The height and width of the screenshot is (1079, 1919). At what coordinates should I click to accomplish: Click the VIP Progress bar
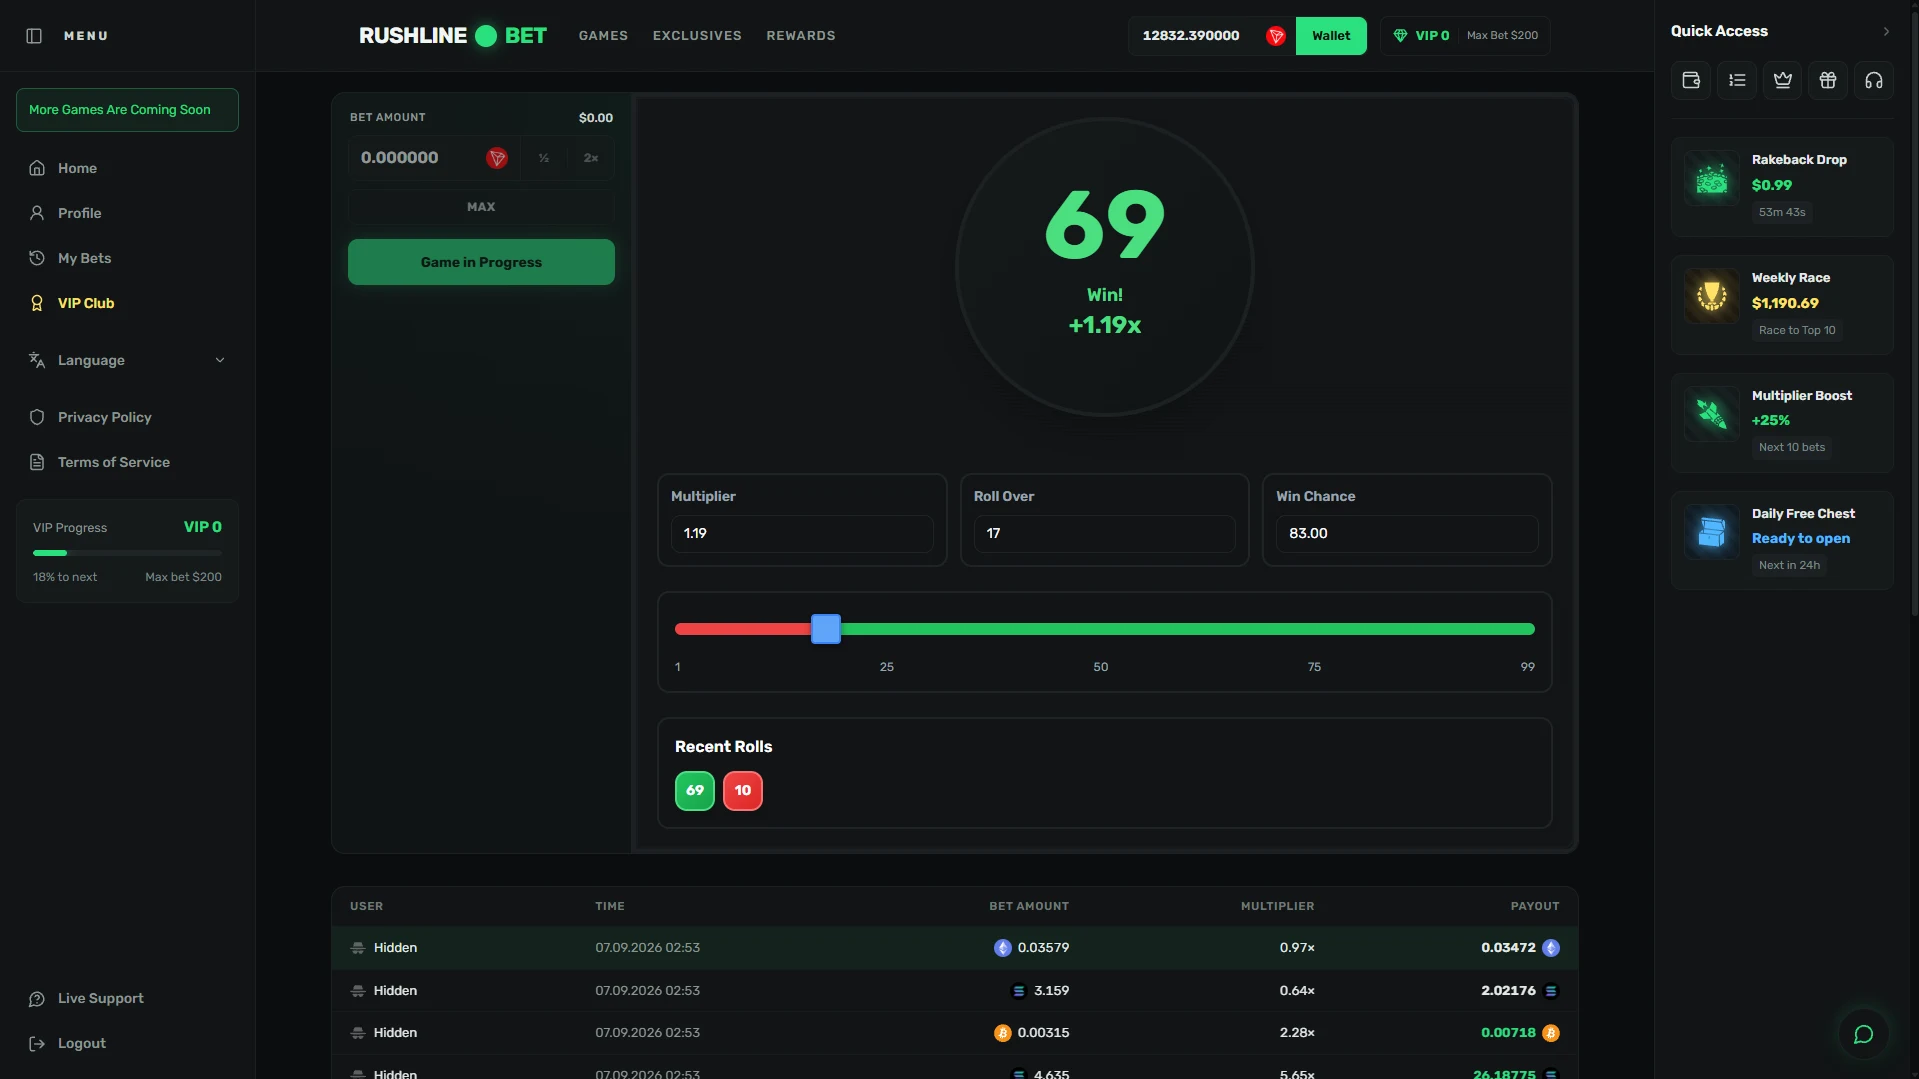127,553
